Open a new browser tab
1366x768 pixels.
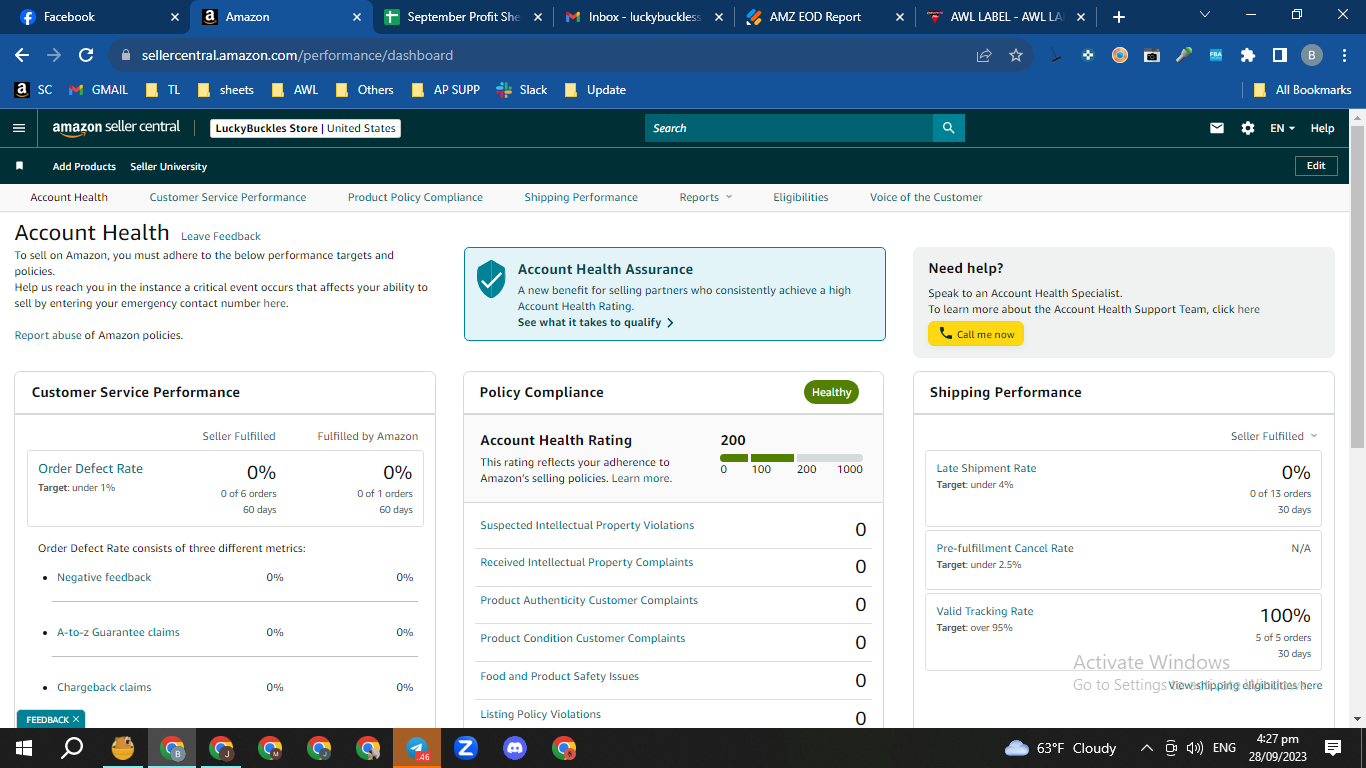point(1119,17)
